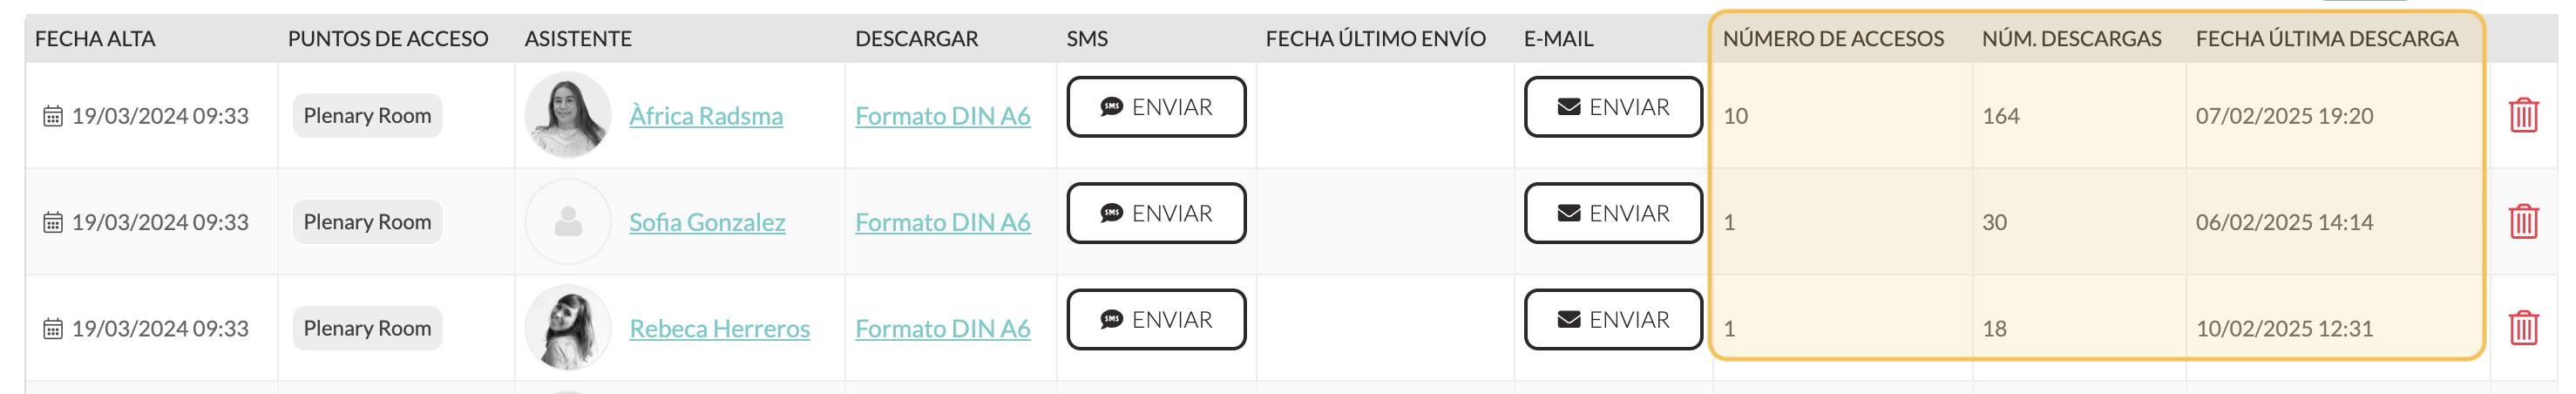Remove Rebeca Herreros entry via trash icon

click(x=2523, y=327)
